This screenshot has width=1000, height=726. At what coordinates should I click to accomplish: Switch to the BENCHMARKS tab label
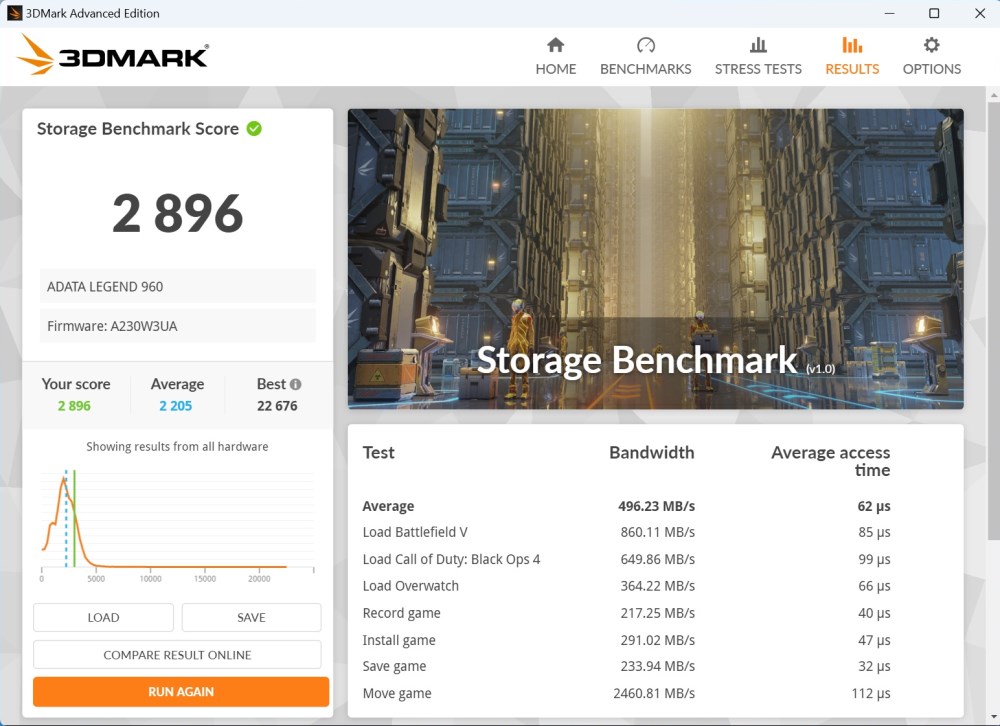click(645, 69)
